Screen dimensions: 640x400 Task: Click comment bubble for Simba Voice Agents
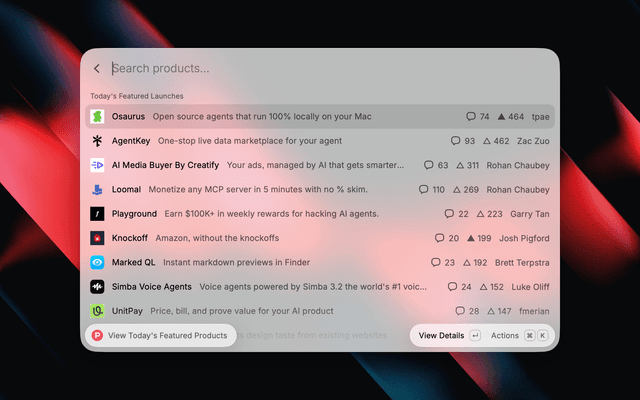[452, 287]
